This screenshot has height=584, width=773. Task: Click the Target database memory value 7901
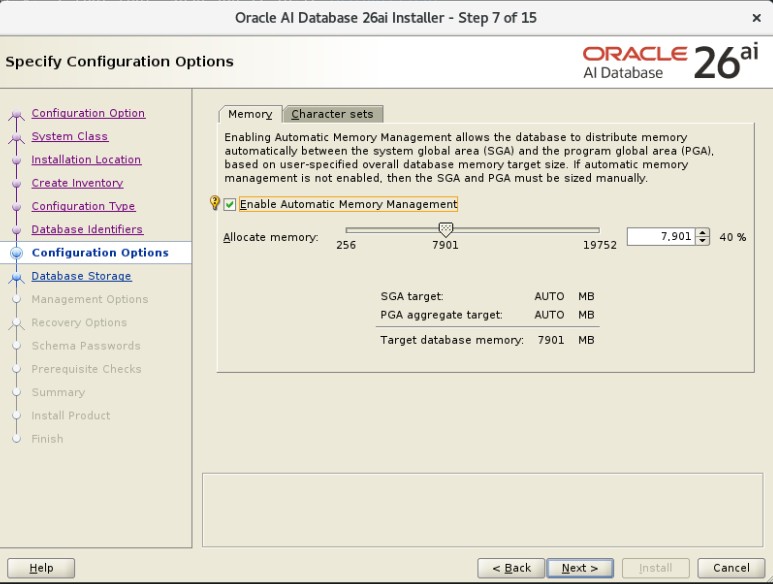[x=551, y=340]
